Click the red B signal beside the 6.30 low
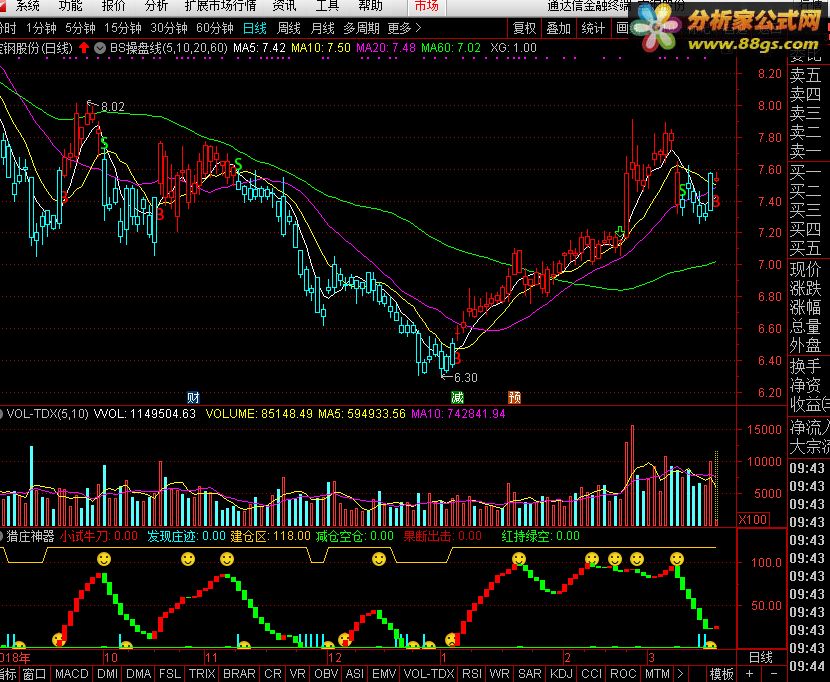 tap(458, 358)
